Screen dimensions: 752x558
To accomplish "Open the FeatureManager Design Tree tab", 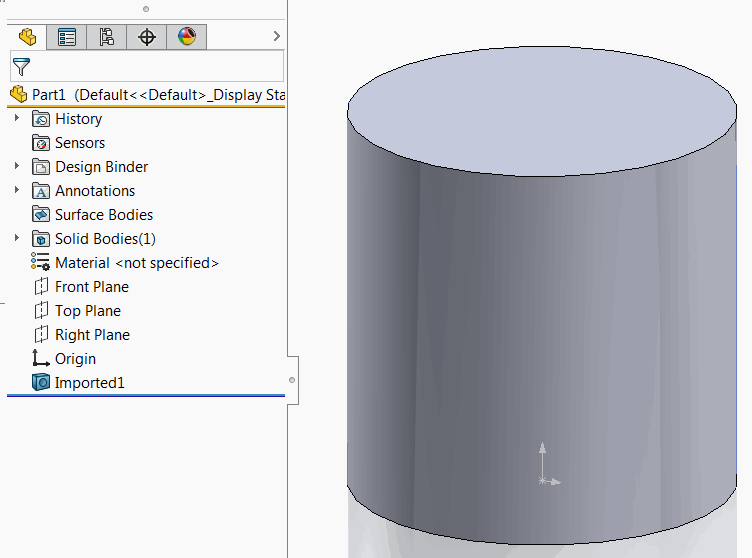I will 27,37.
